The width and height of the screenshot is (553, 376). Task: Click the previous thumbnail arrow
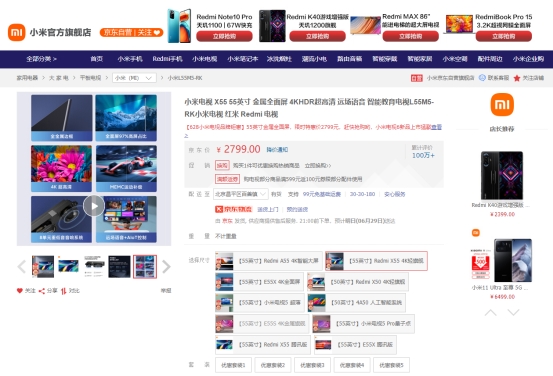(x=22, y=267)
